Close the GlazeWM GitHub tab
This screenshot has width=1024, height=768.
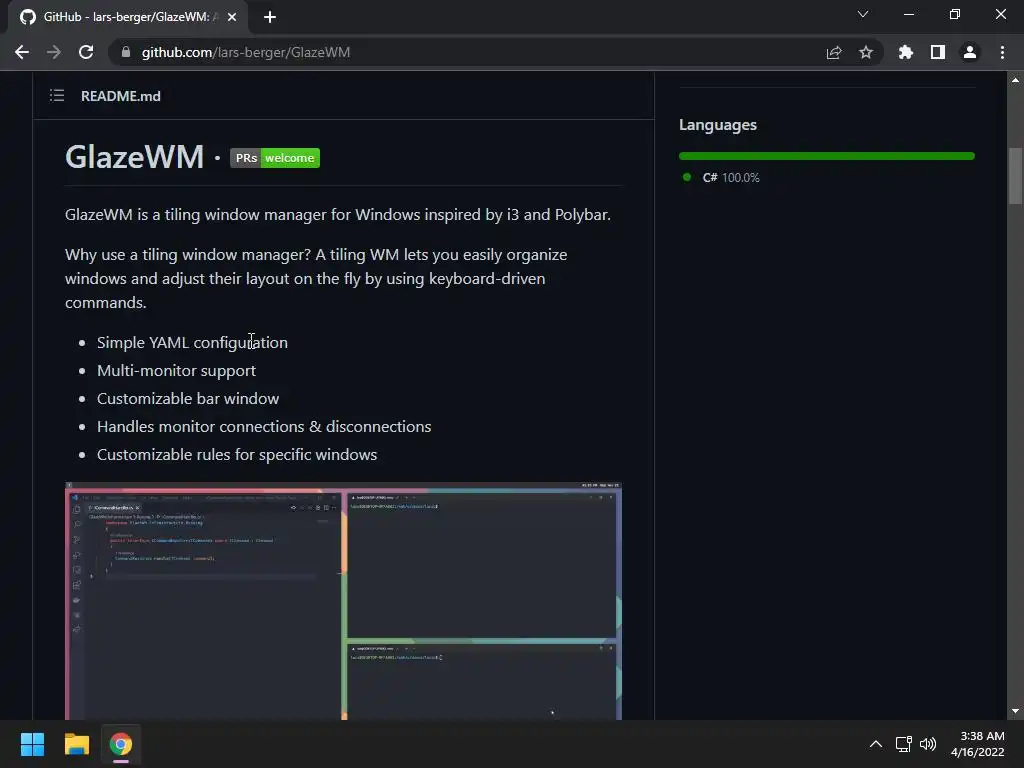point(232,17)
